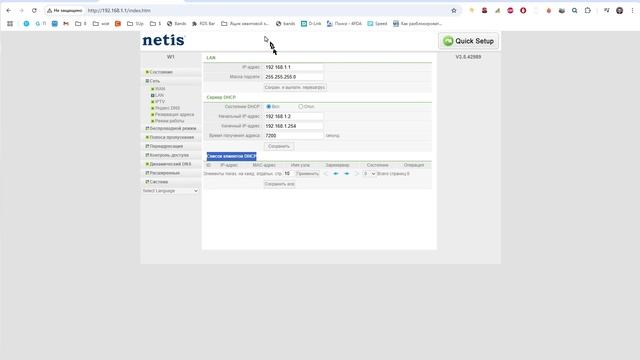This screenshot has height=360, width=640.
Task: Go to next page with right arrow
Action: pyautogui.click(x=347, y=174)
